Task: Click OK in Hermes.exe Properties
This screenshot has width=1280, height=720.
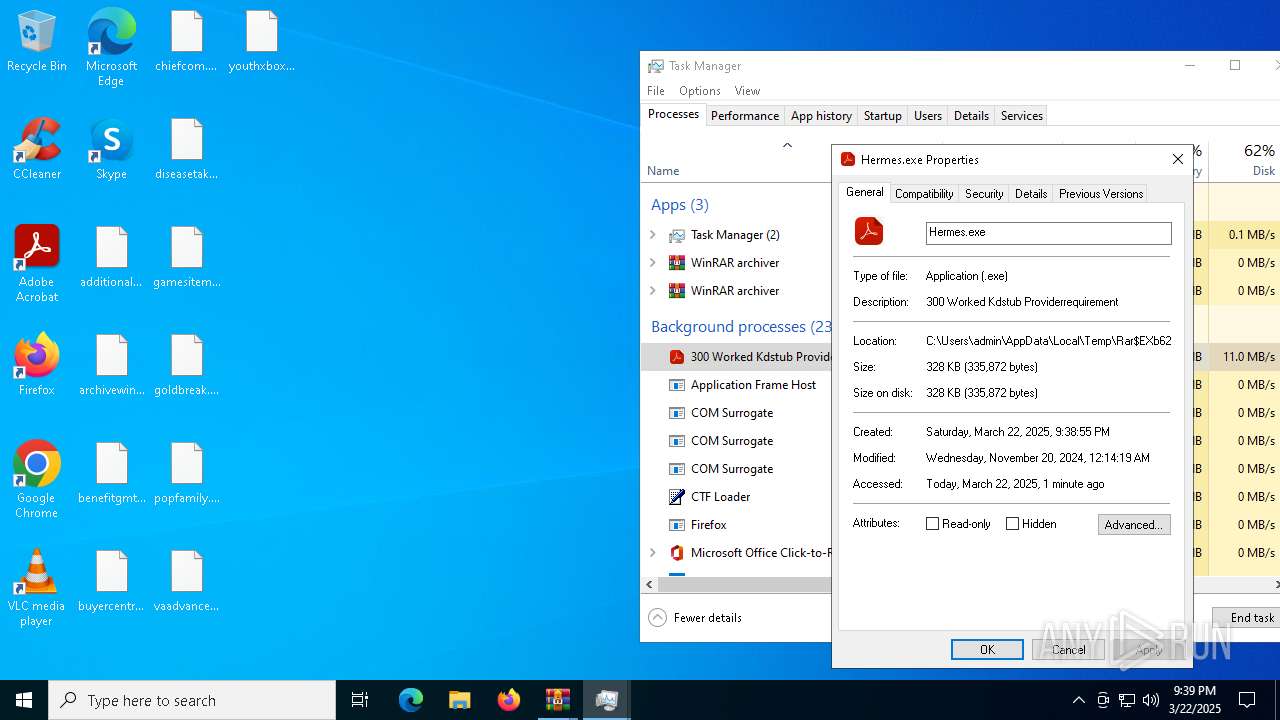Action: (987, 650)
